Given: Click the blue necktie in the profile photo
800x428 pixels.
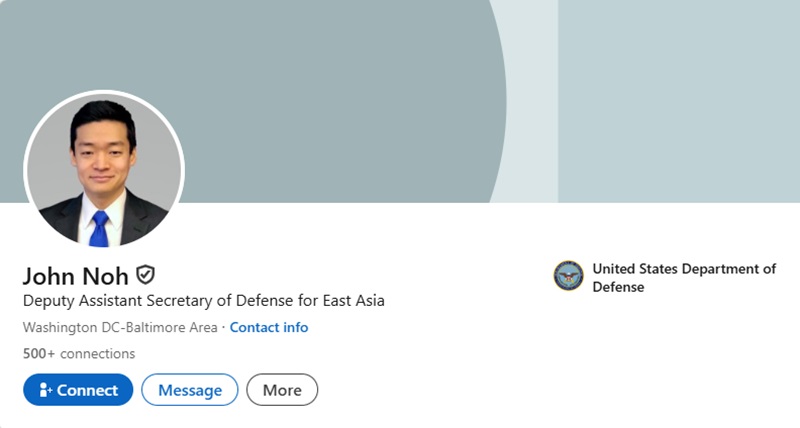Looking at the screenshot, I should tap(98, 228).
